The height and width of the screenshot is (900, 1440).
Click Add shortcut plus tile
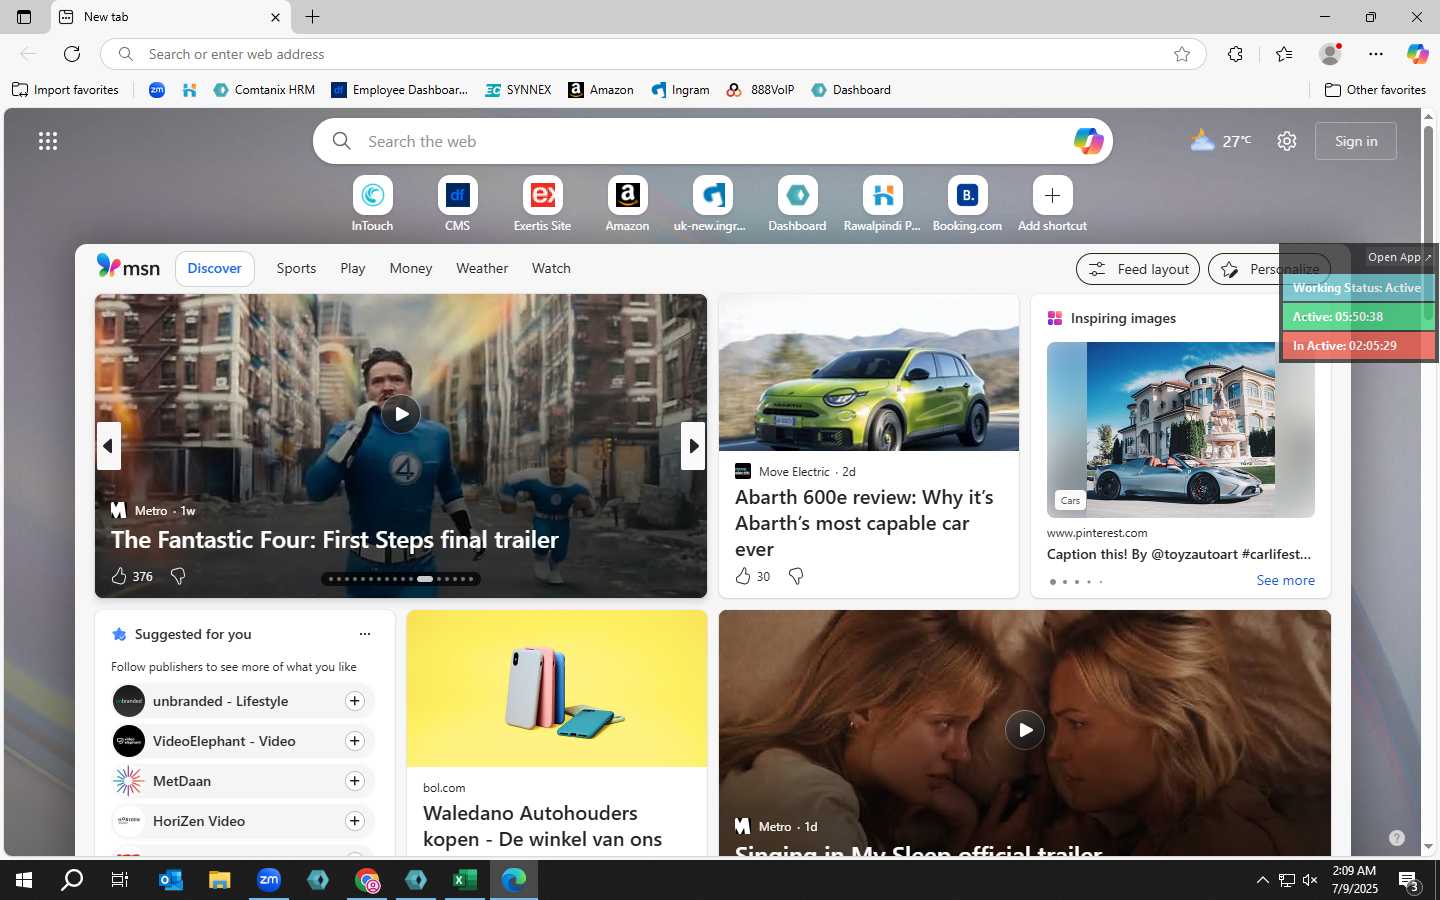1052,204
